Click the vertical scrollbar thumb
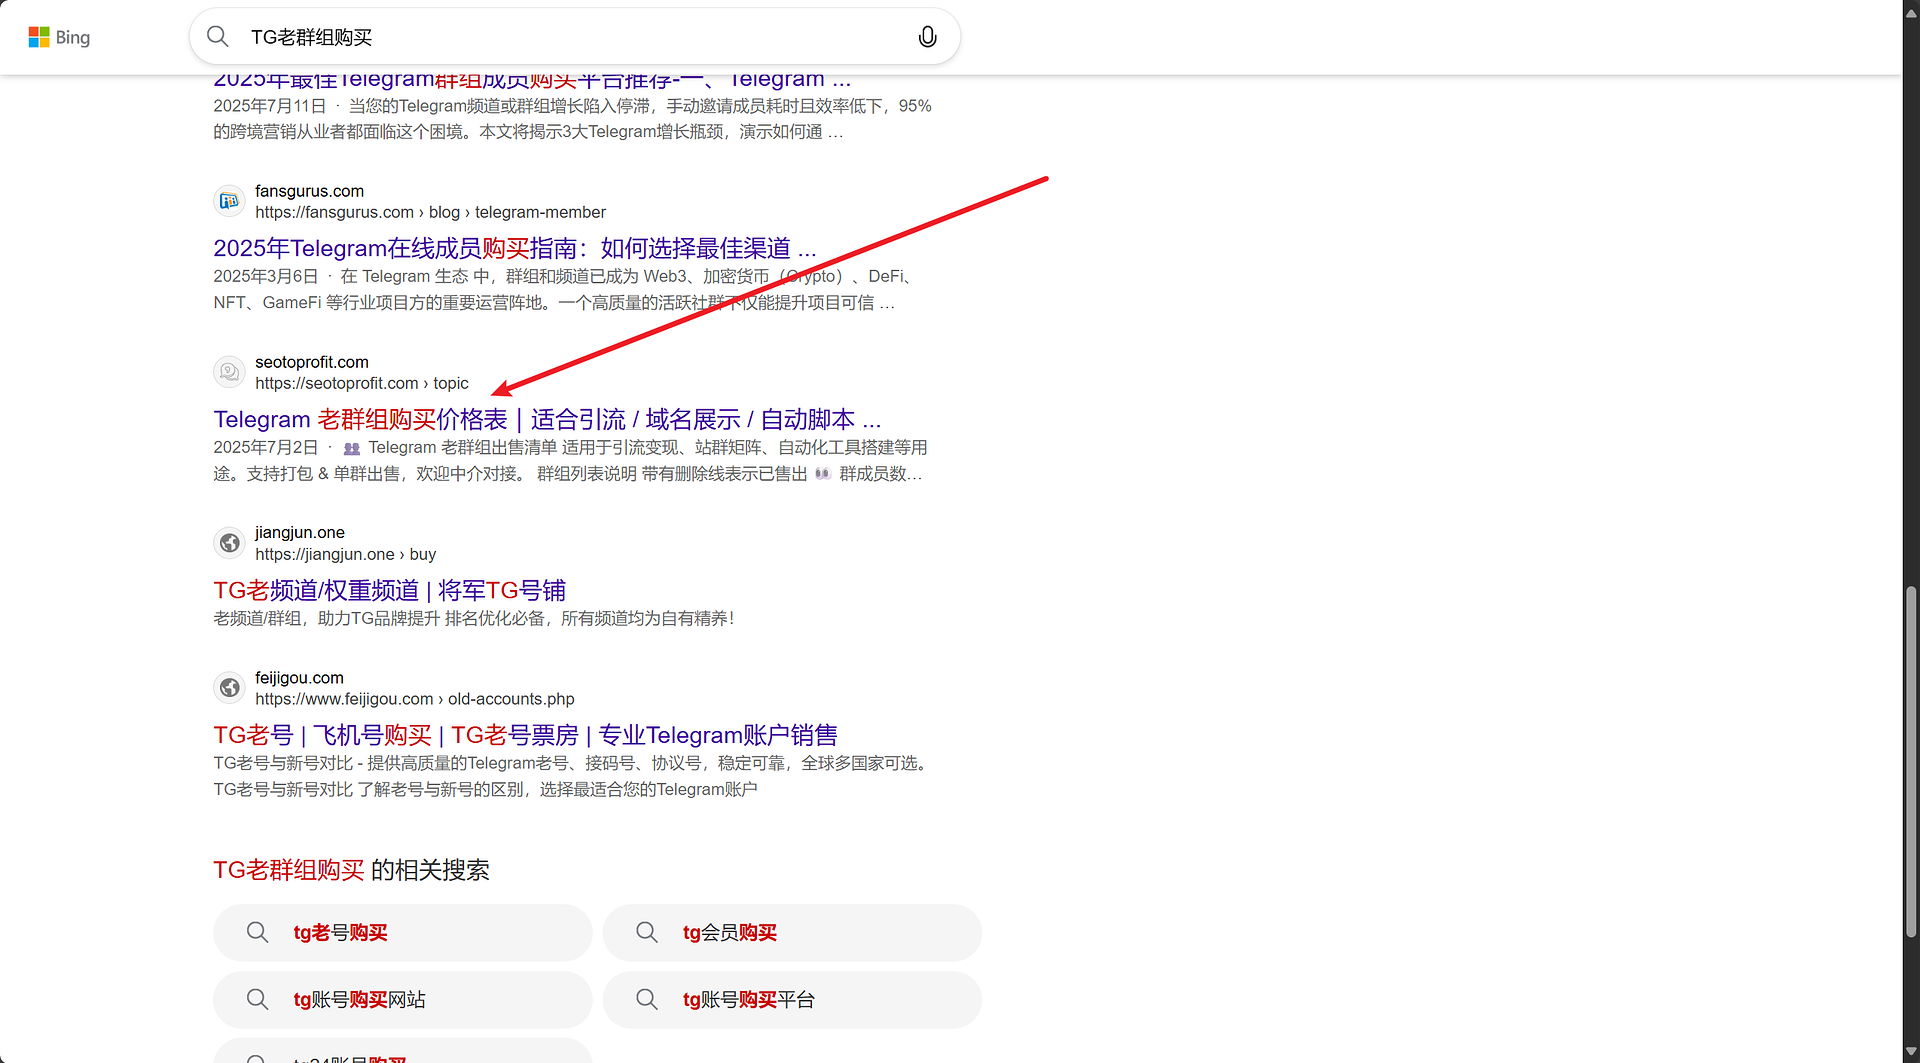 pos(1911,760)
